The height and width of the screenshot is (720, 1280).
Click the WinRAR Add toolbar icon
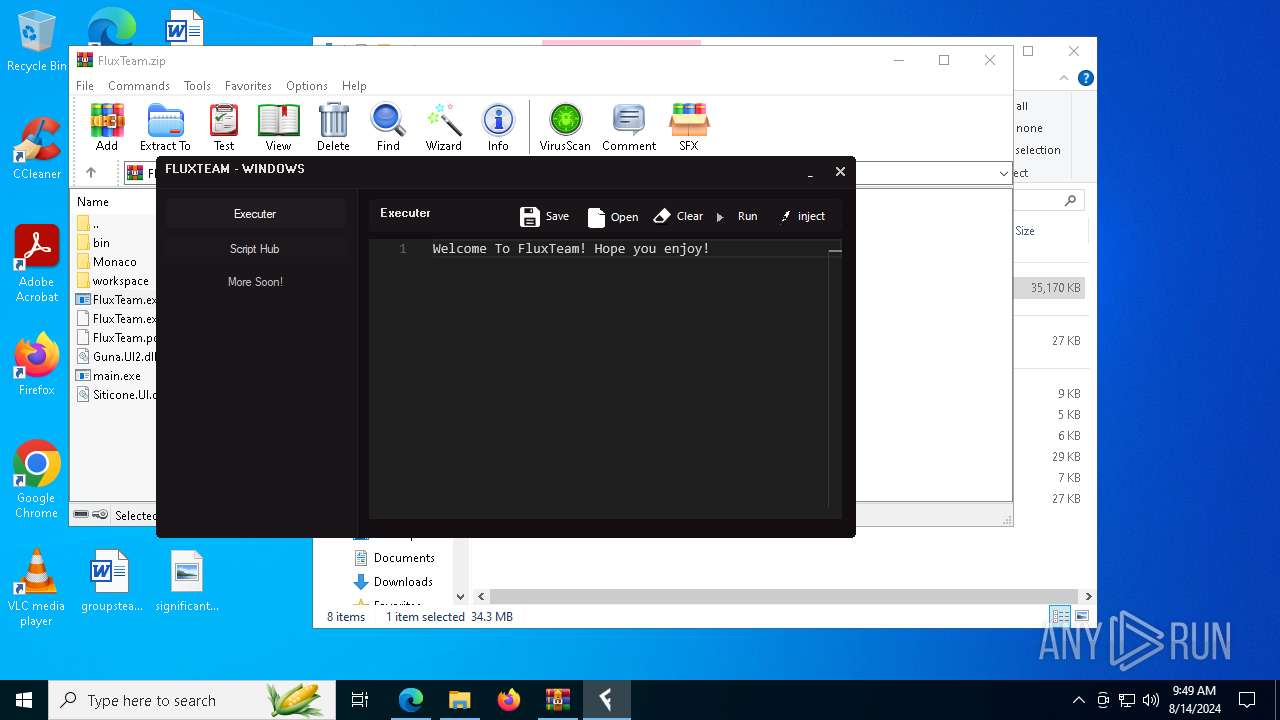pos(107,127)
